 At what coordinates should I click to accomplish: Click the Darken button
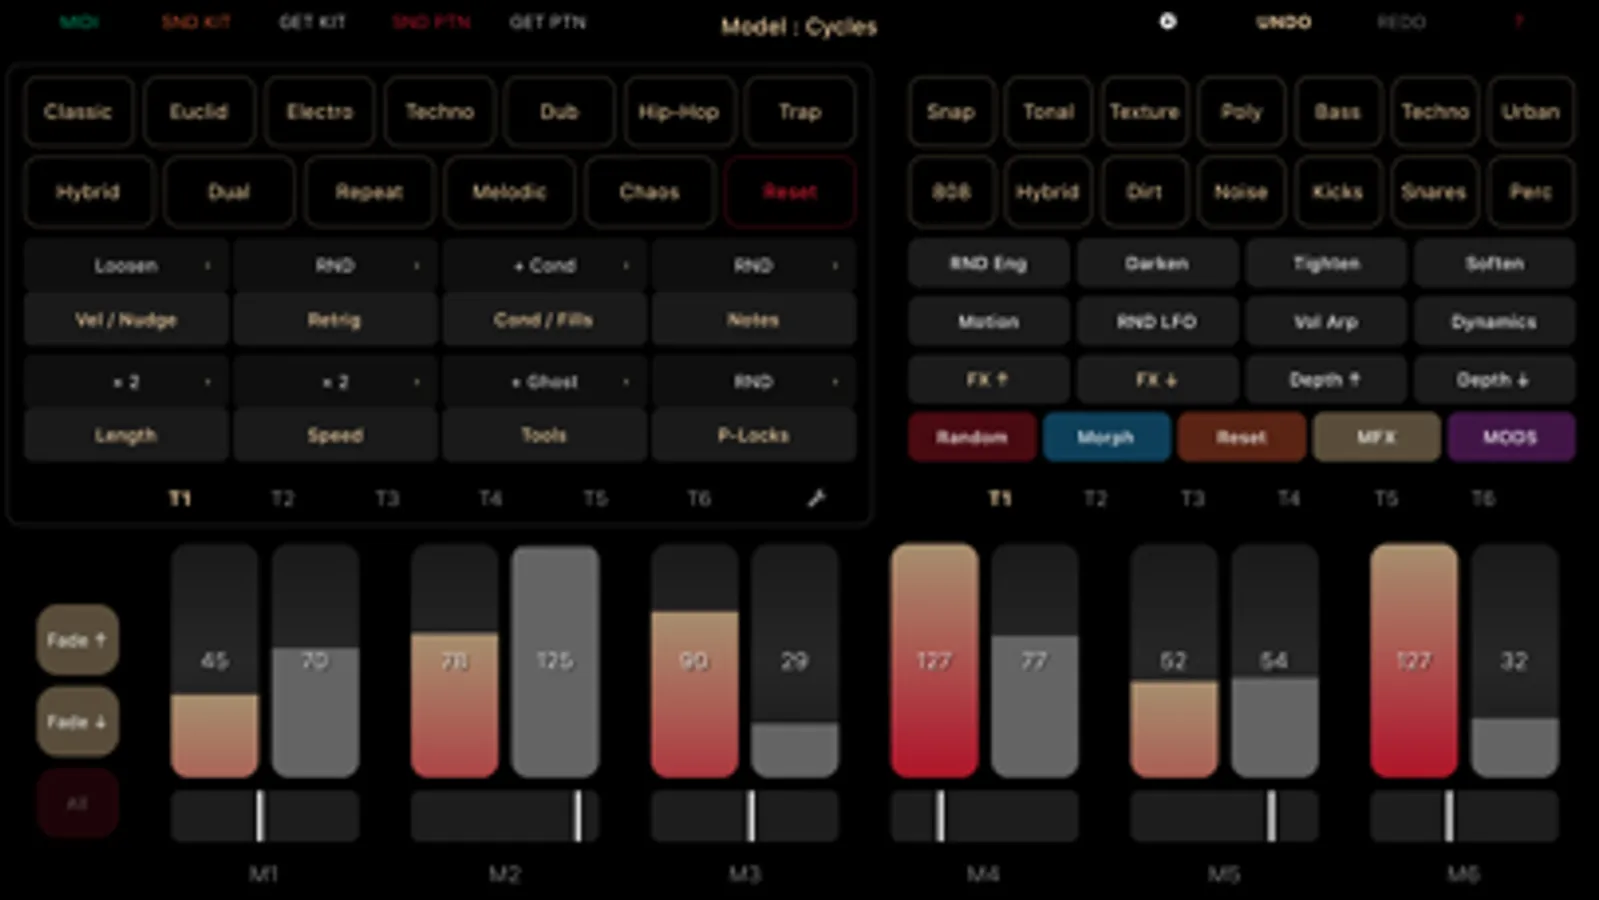point(1157,263)
